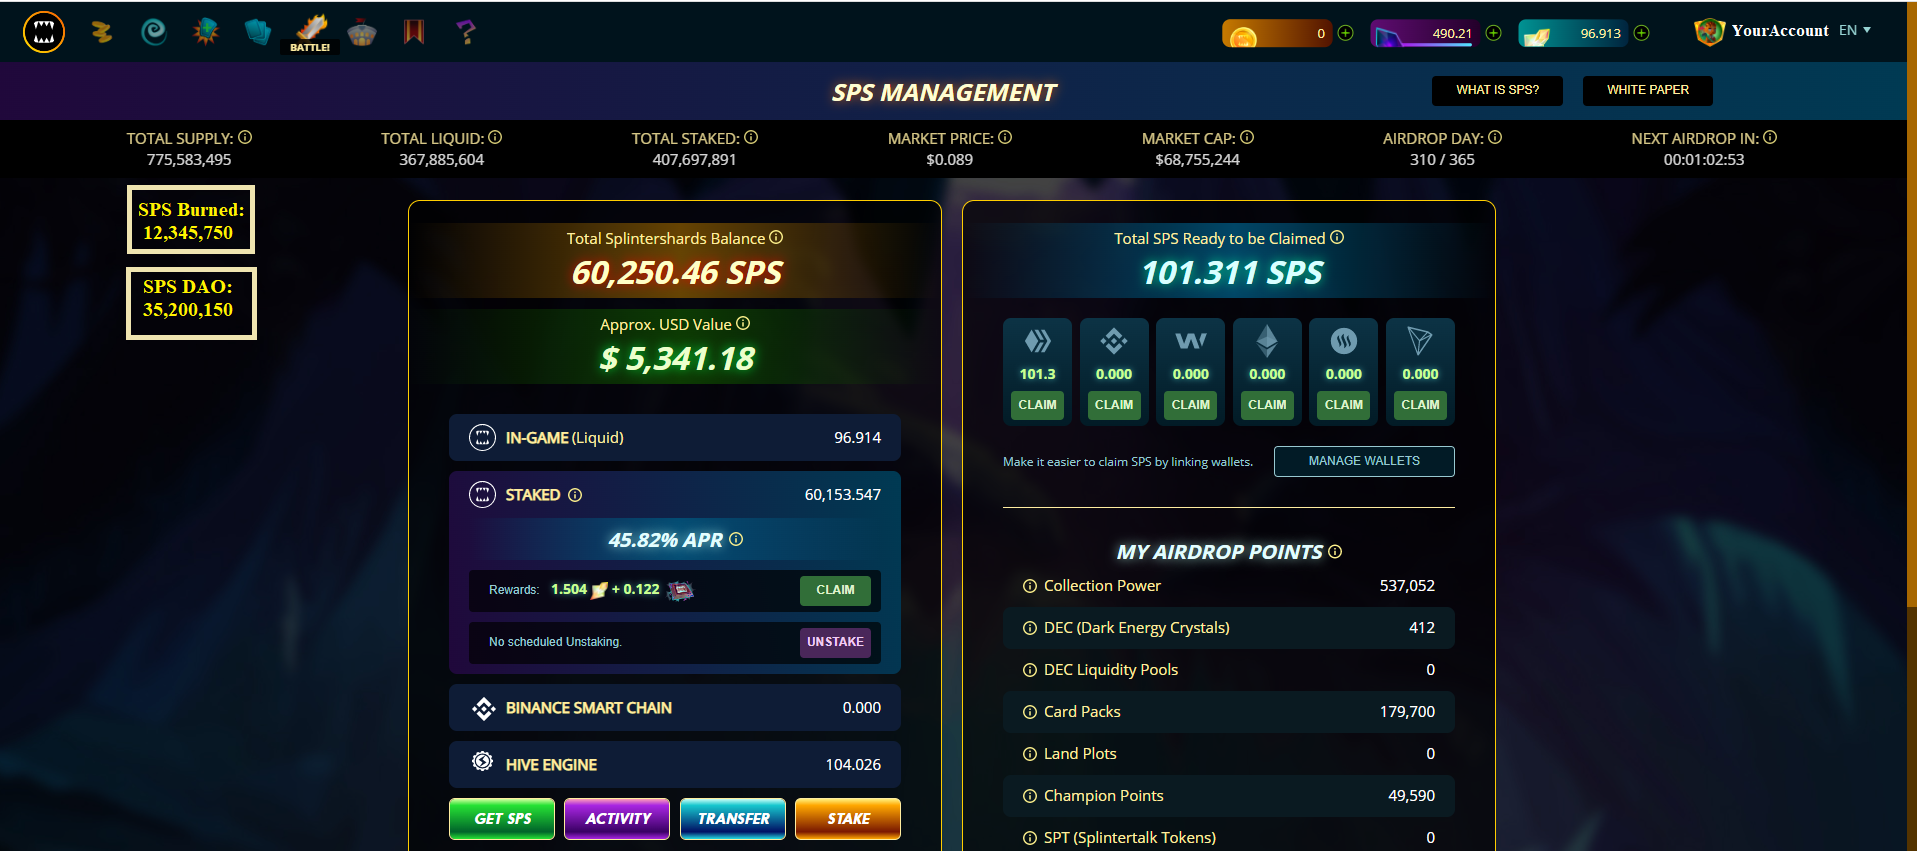Add credits with the plus beside 0
This screenshot has width=1917, height=851.
coord(1346,33)
